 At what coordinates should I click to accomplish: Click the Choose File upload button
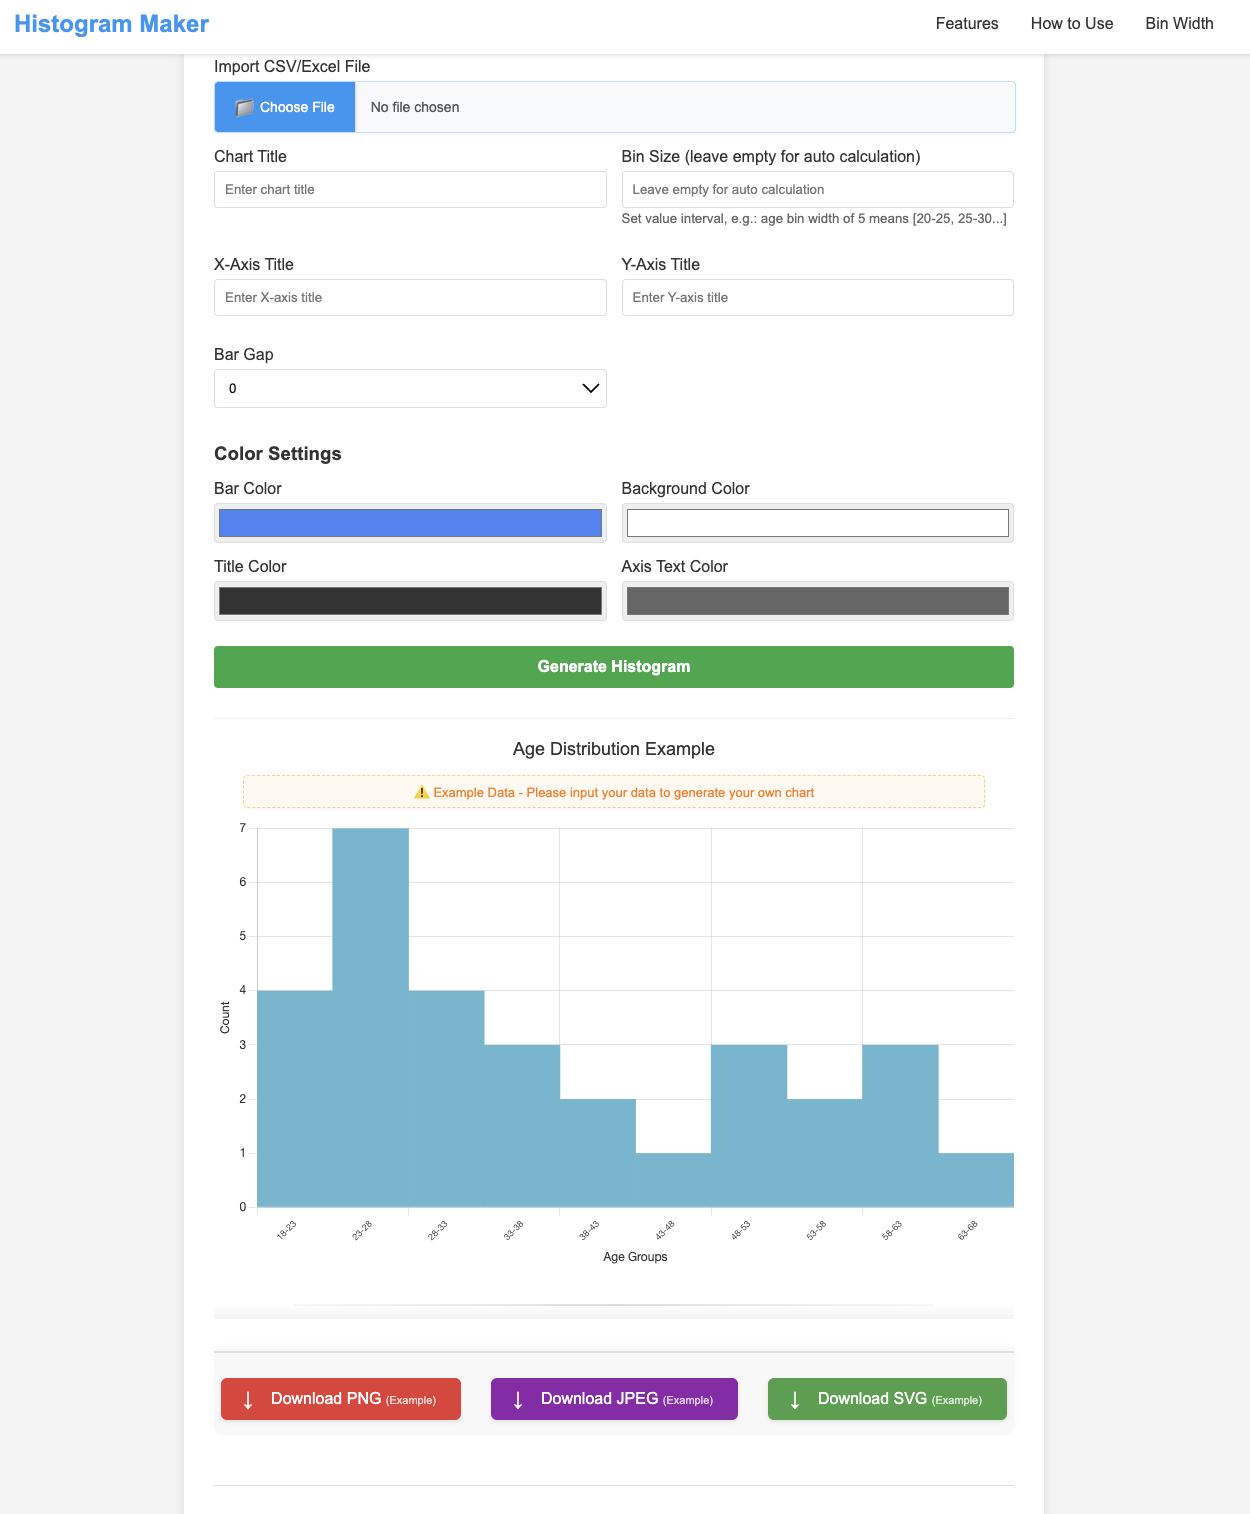(x=284, y=107)
